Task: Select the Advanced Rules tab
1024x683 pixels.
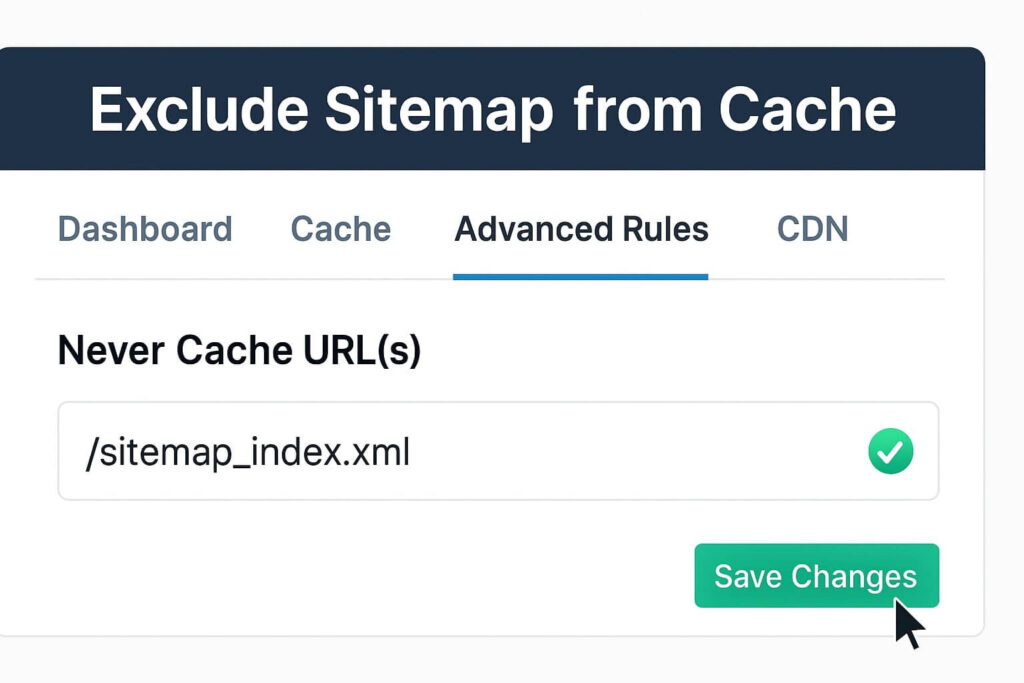Action: [580, 229]
